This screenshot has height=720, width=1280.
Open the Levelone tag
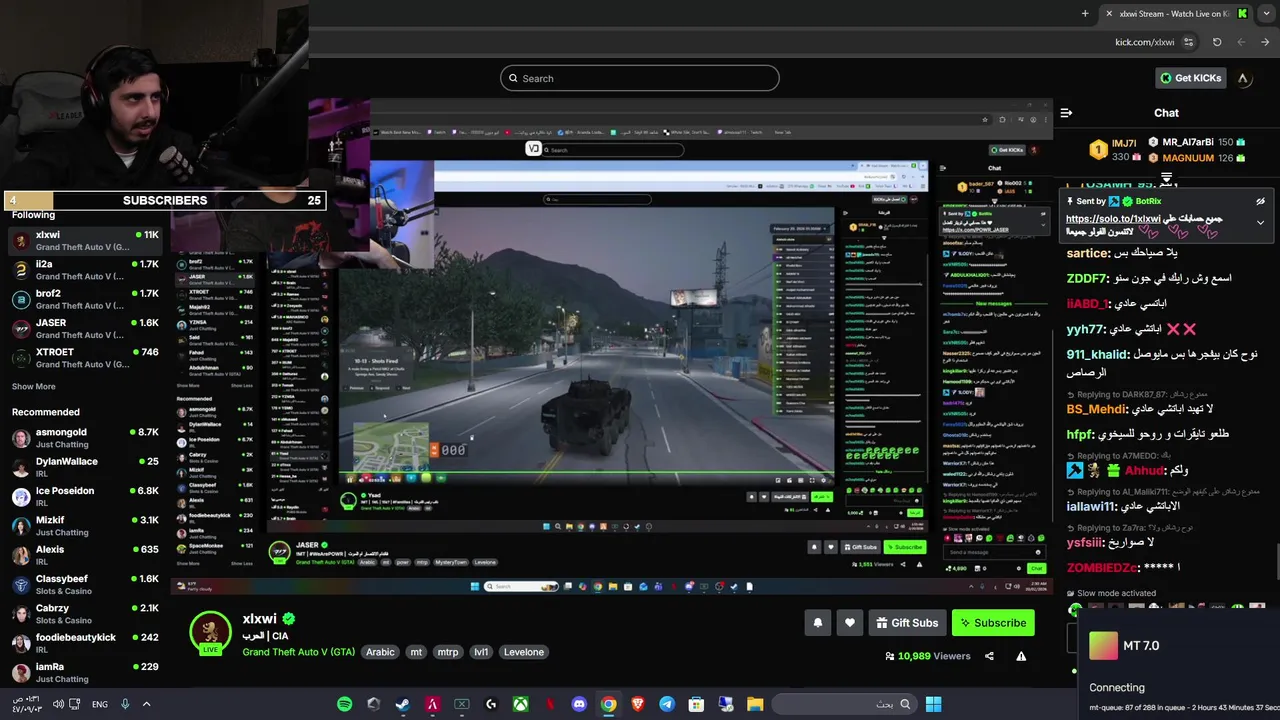pyautogui.click(x=524, y=652)
